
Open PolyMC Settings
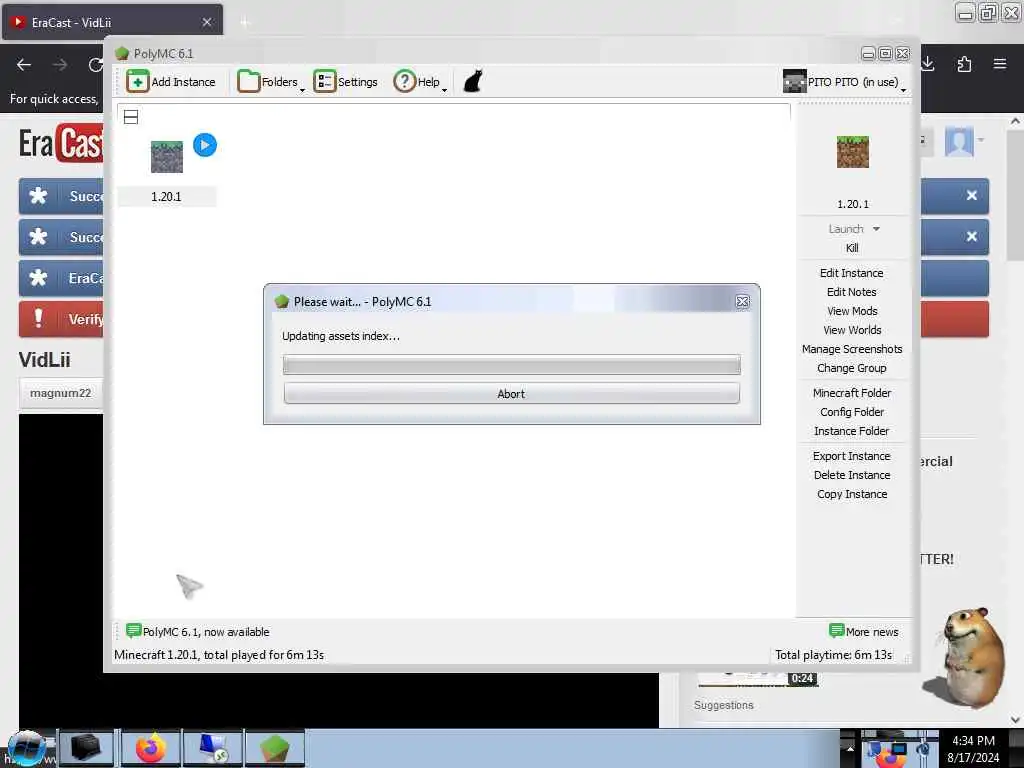pyautogui.click(x=345, y=82)
